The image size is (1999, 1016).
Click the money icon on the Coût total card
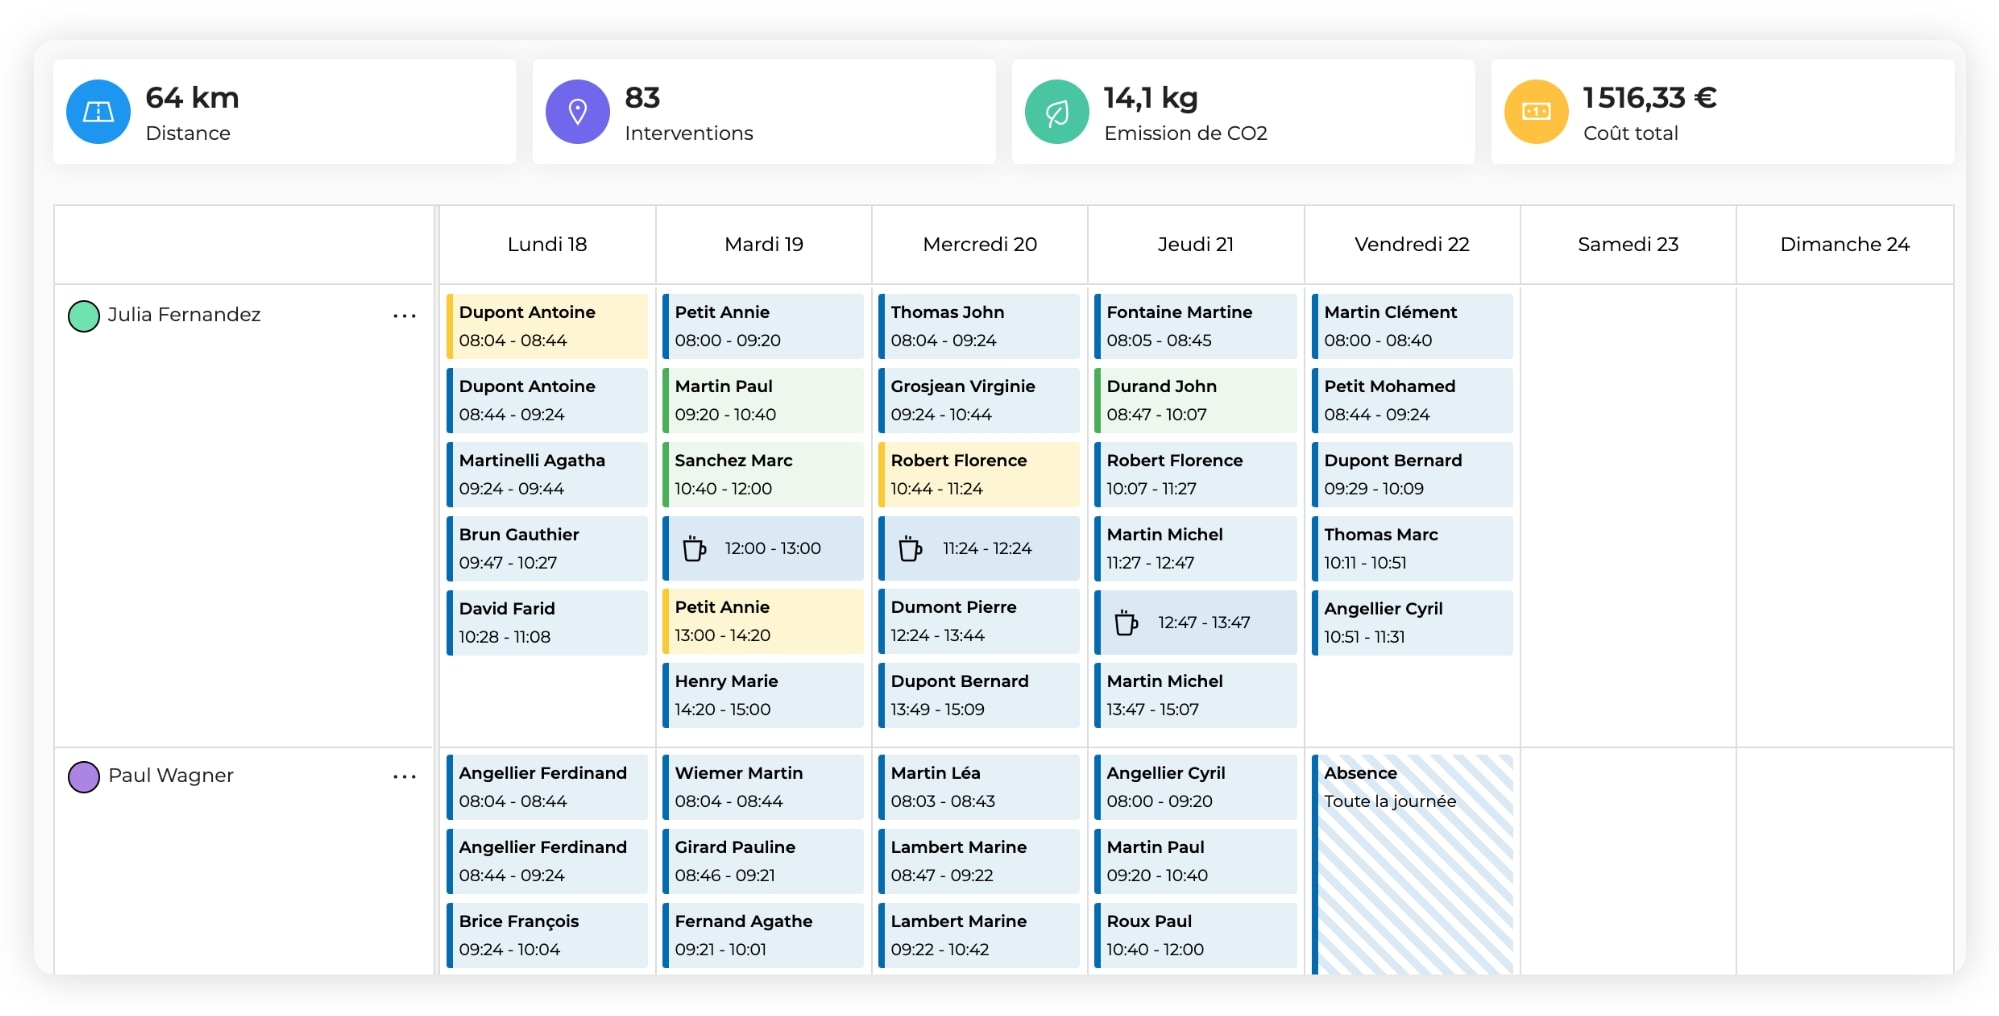pos(1535,111)
